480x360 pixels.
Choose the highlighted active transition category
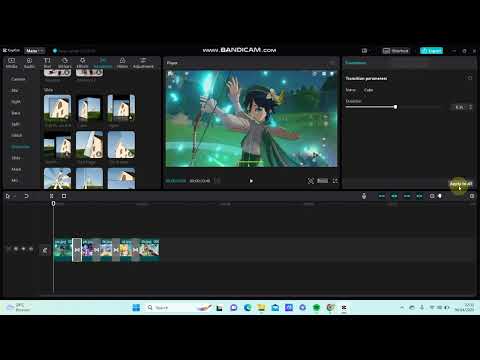20,147
